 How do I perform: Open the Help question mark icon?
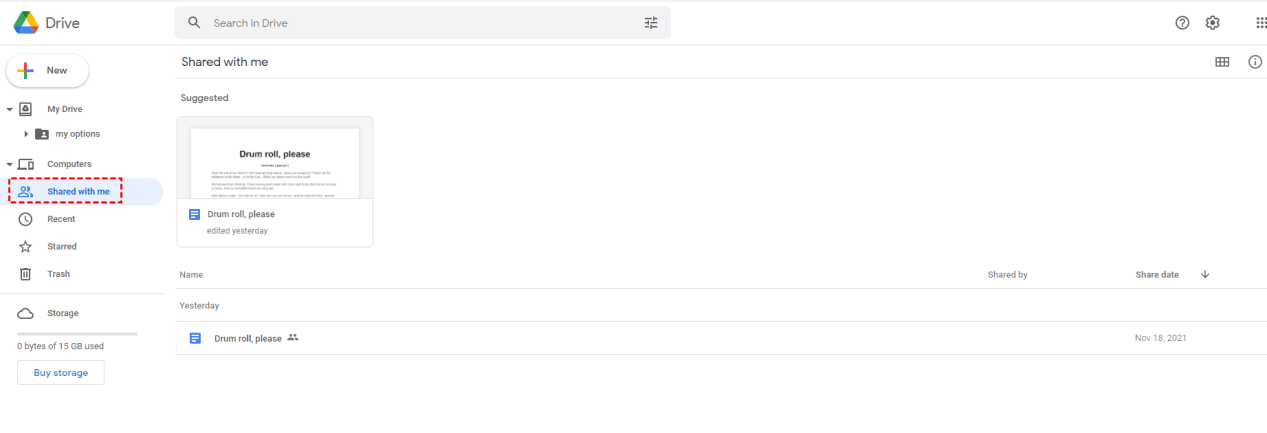click(x=1182, y=23)
